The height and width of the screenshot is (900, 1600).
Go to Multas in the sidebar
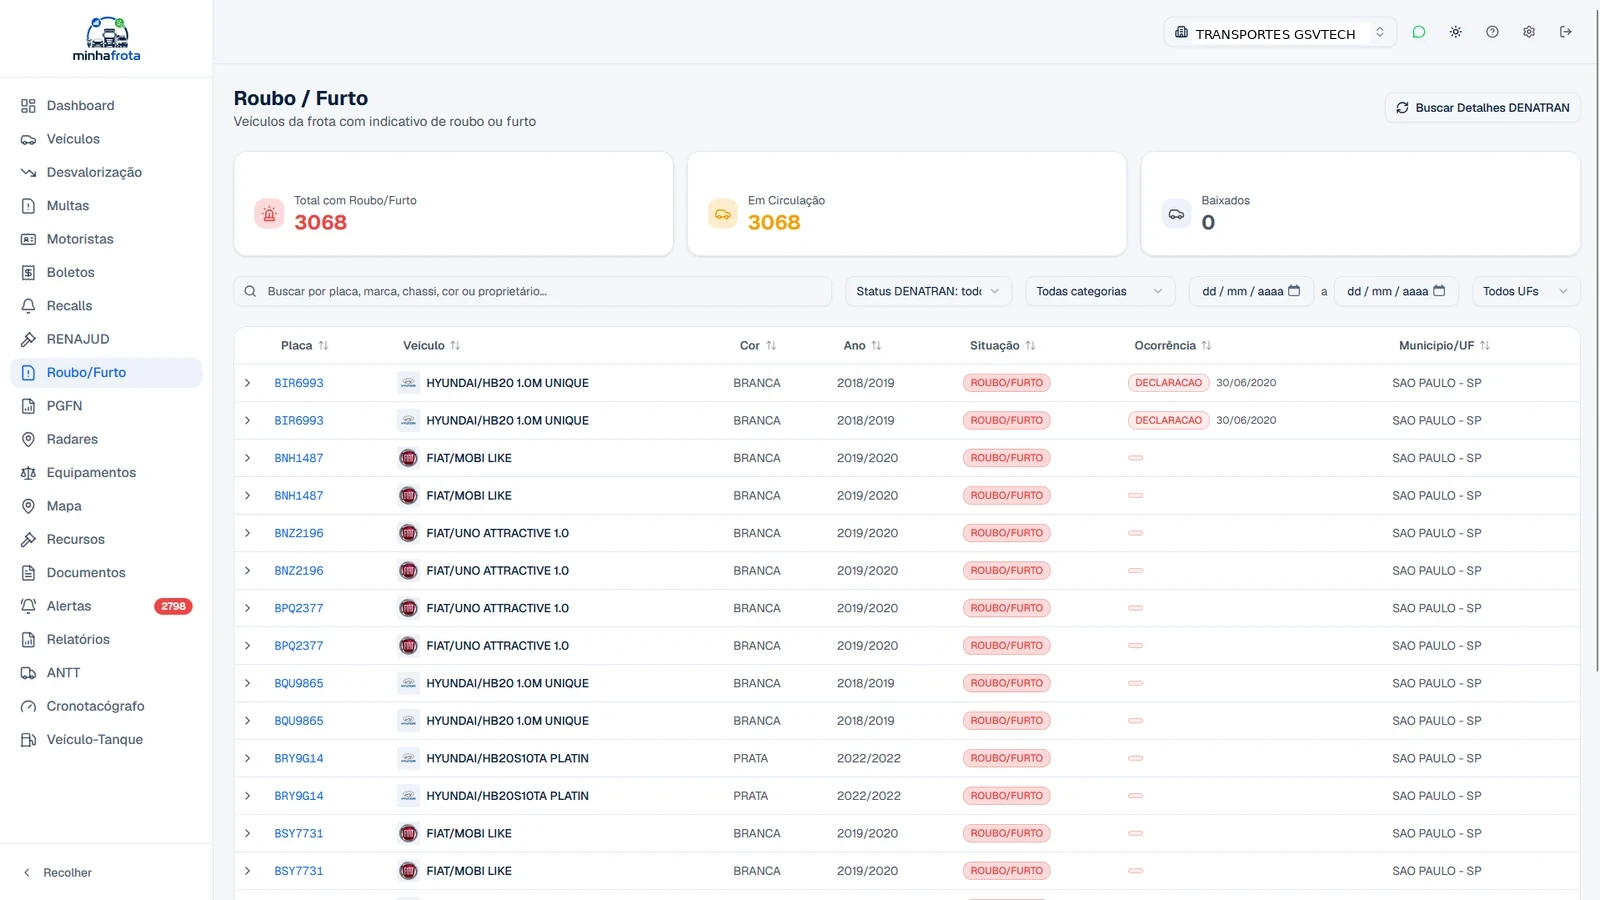point(106,206)
